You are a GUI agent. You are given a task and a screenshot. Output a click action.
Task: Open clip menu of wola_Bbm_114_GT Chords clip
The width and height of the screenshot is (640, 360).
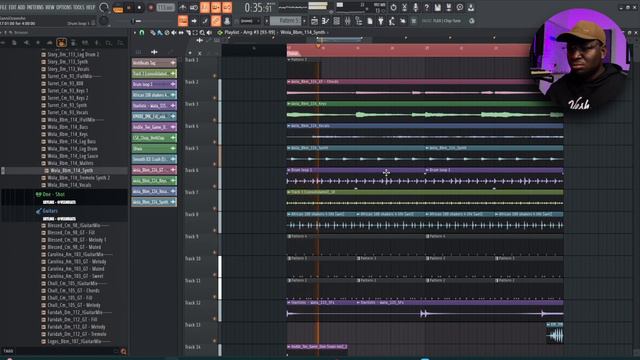(x=289, y=82)
